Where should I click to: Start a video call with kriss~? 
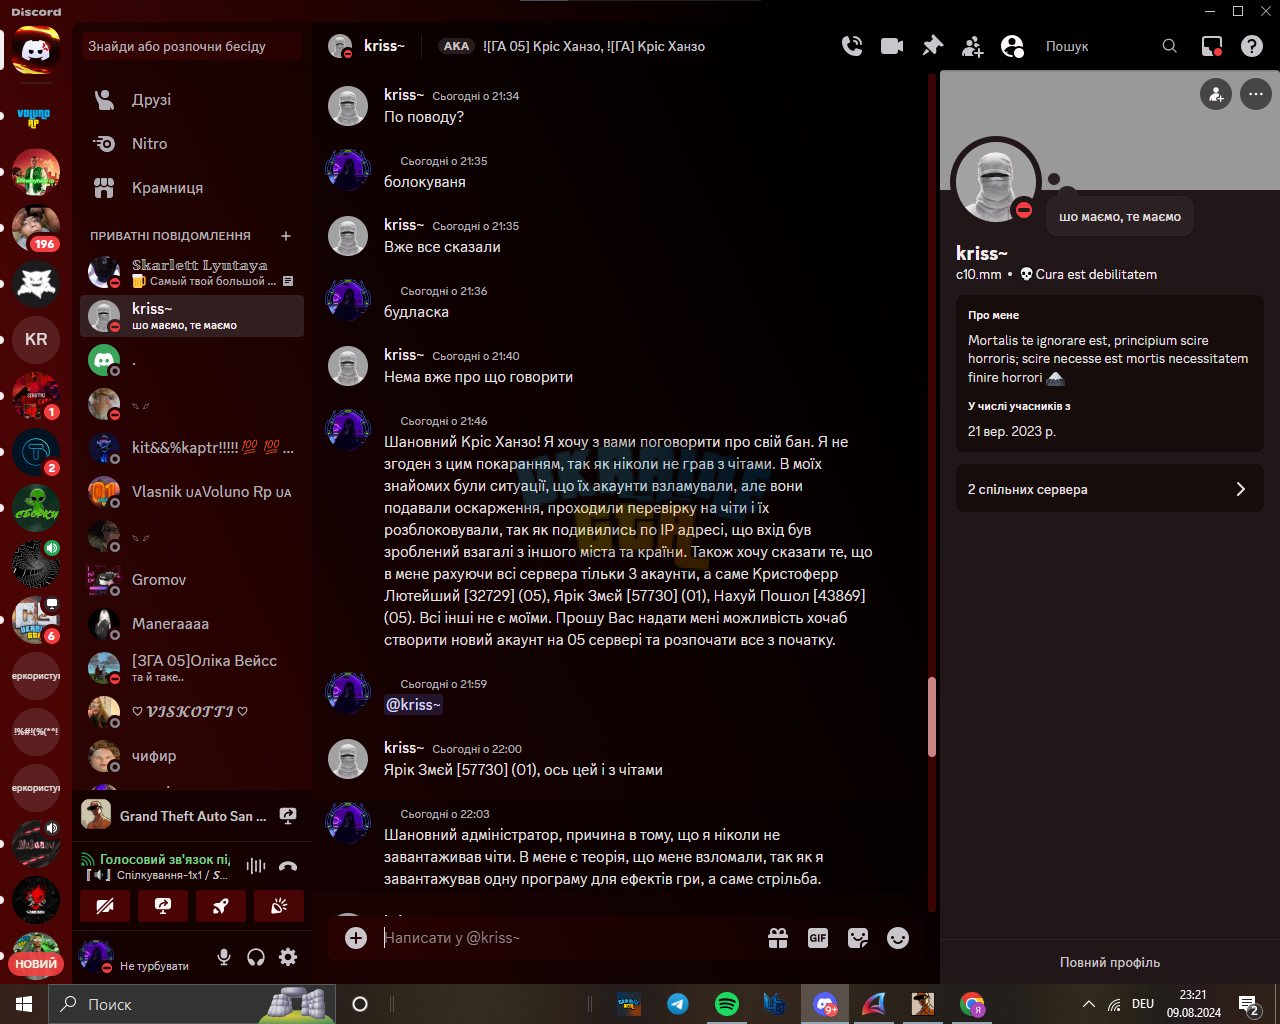tap(892, 46)
